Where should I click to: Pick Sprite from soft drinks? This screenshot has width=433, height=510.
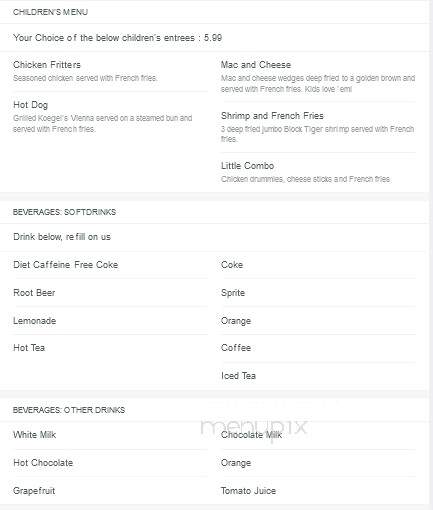tap(233, 293)
